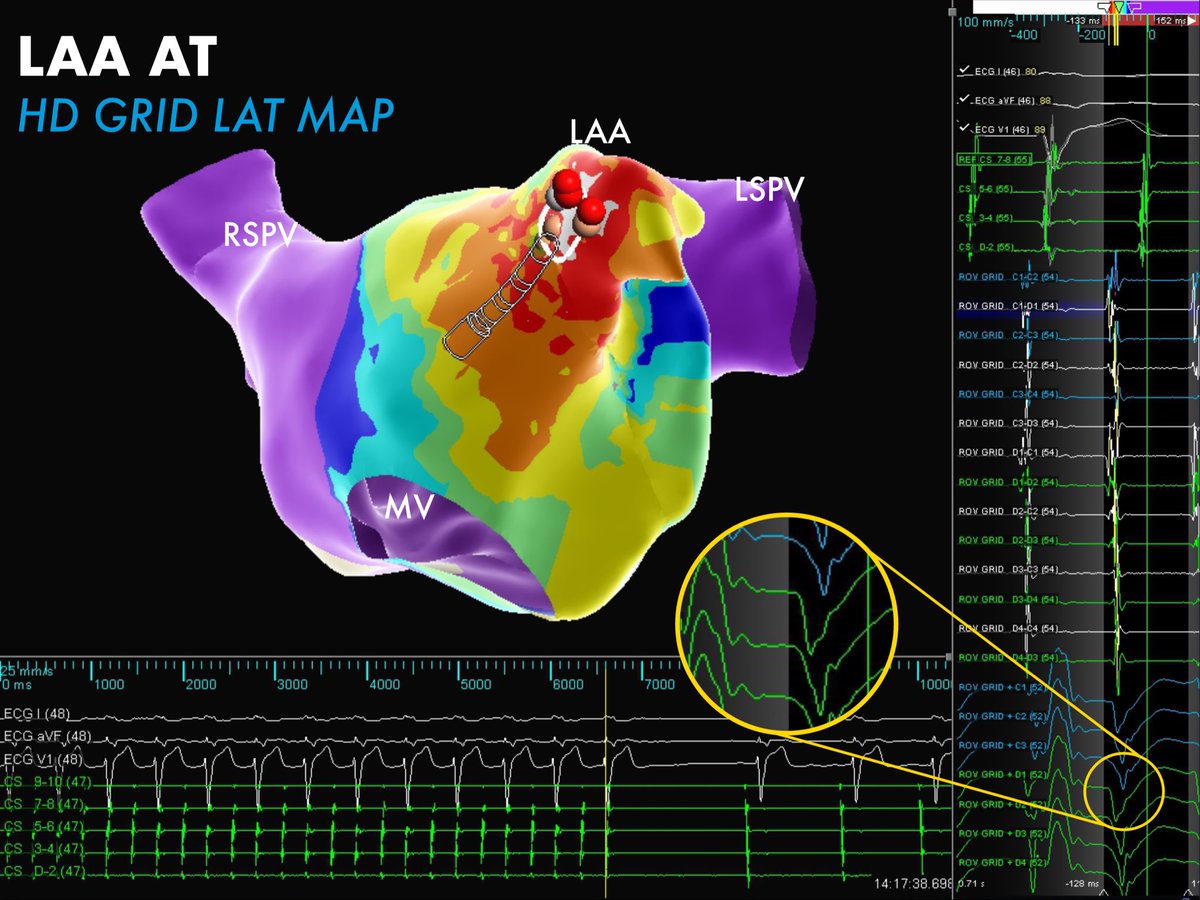The image size is (1200, 900).
Task: Select unipolar ROV GRID + D3 (52) label
Action: (x=1004, y=833)
